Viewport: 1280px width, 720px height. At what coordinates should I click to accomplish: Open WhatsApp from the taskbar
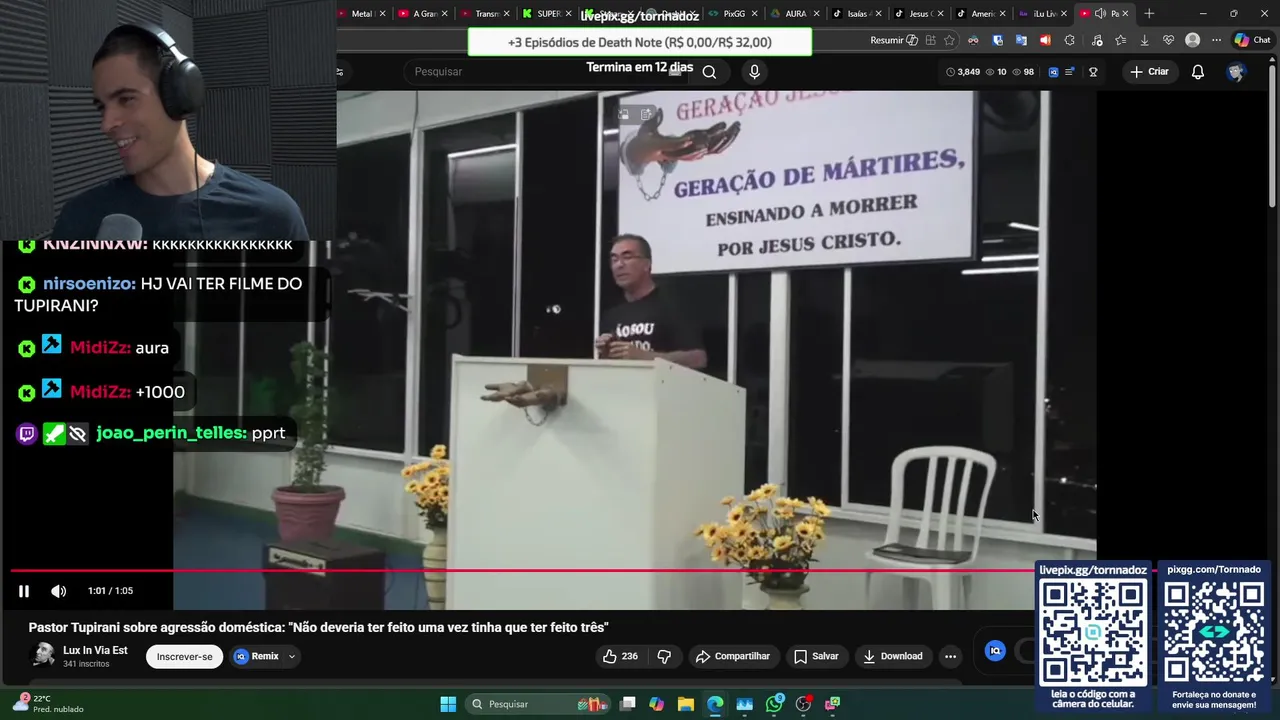(774, 704)
